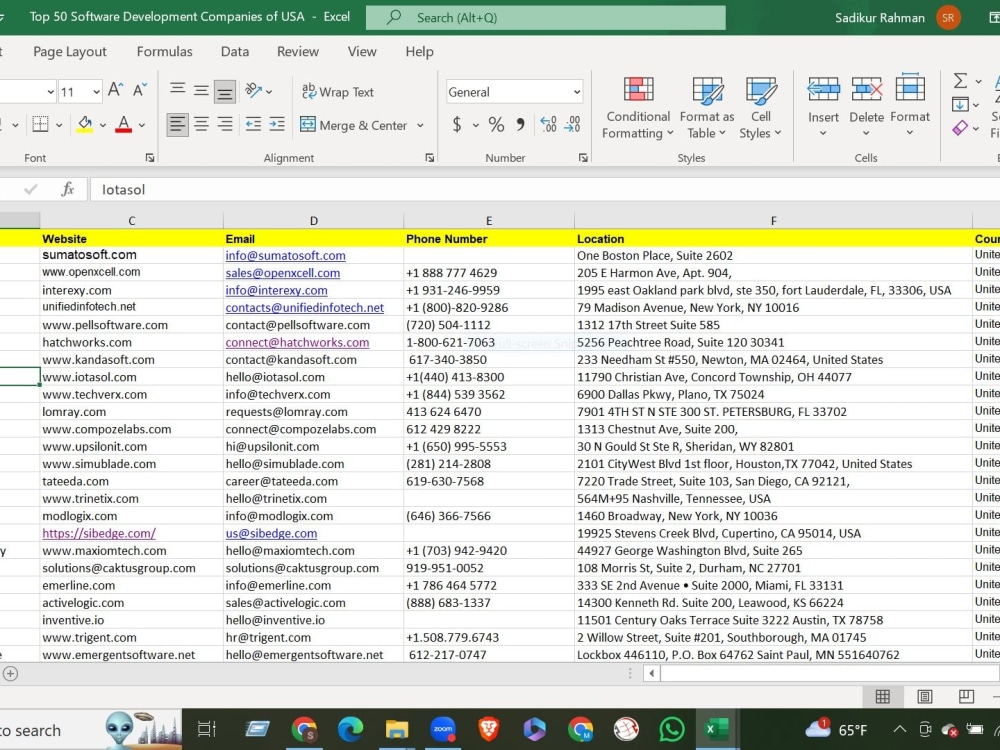The height and width of the screenshot is (750, 1000).
Task: Open Conditional Formatting menu
Action: pos(638,107)
